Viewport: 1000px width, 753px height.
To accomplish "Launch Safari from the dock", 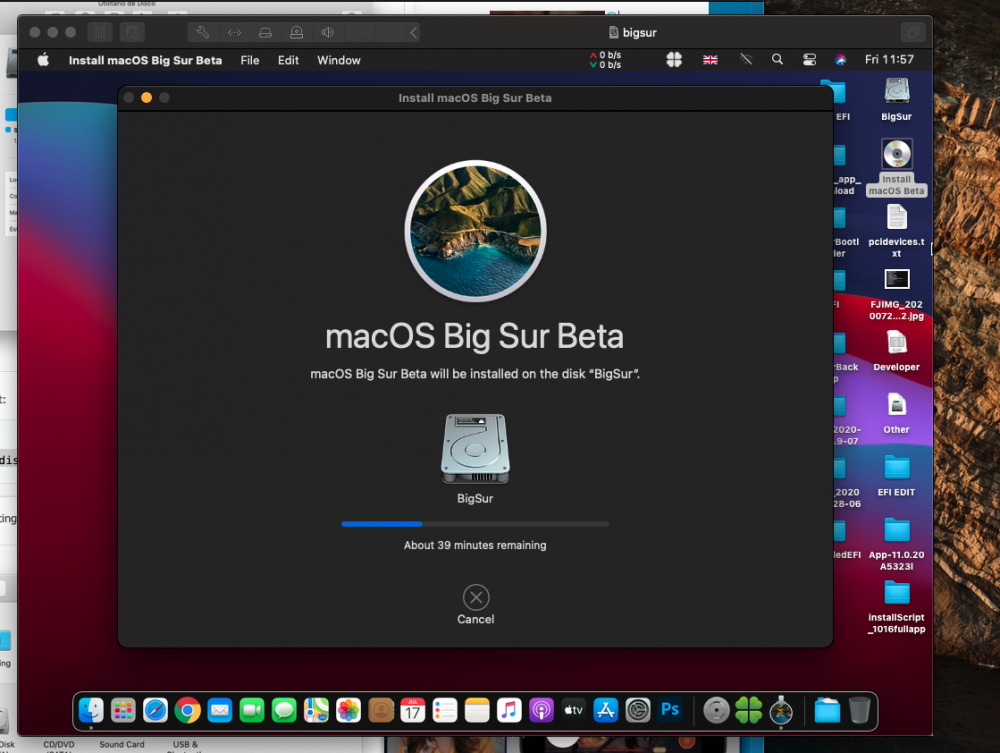I will click(x=155, y=710).
